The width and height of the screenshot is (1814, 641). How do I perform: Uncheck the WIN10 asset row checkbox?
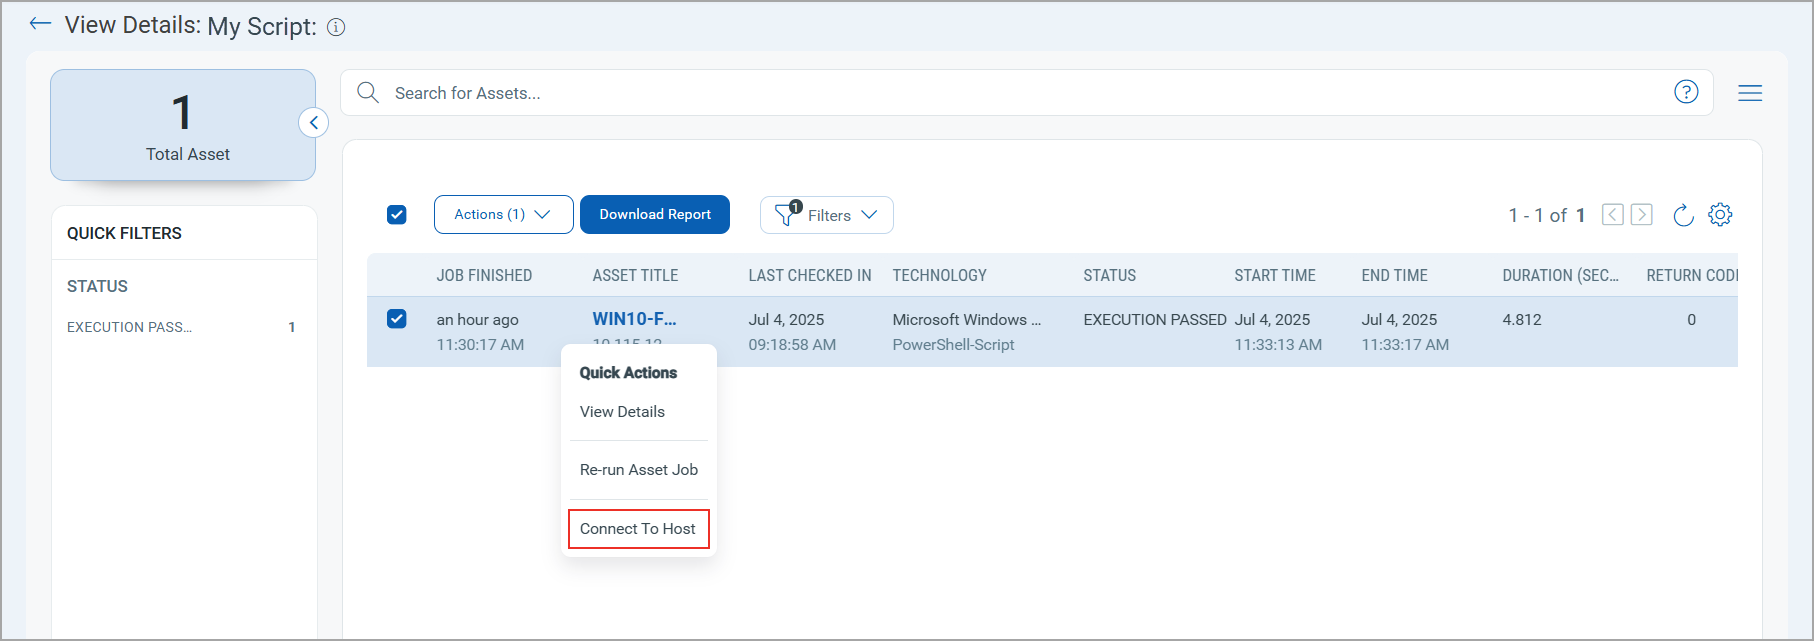397,319
